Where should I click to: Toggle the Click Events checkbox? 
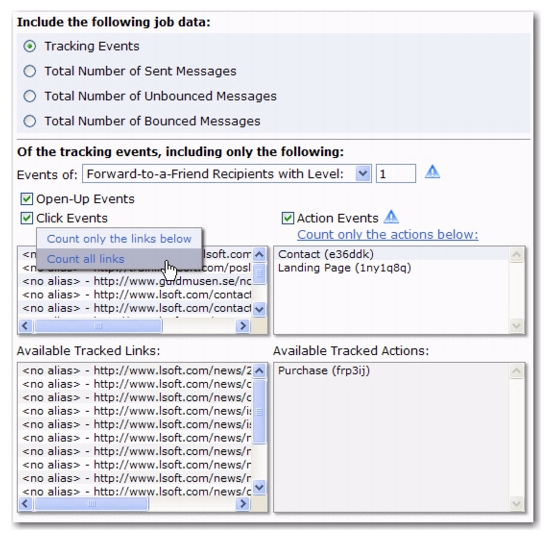coord(27,218)
